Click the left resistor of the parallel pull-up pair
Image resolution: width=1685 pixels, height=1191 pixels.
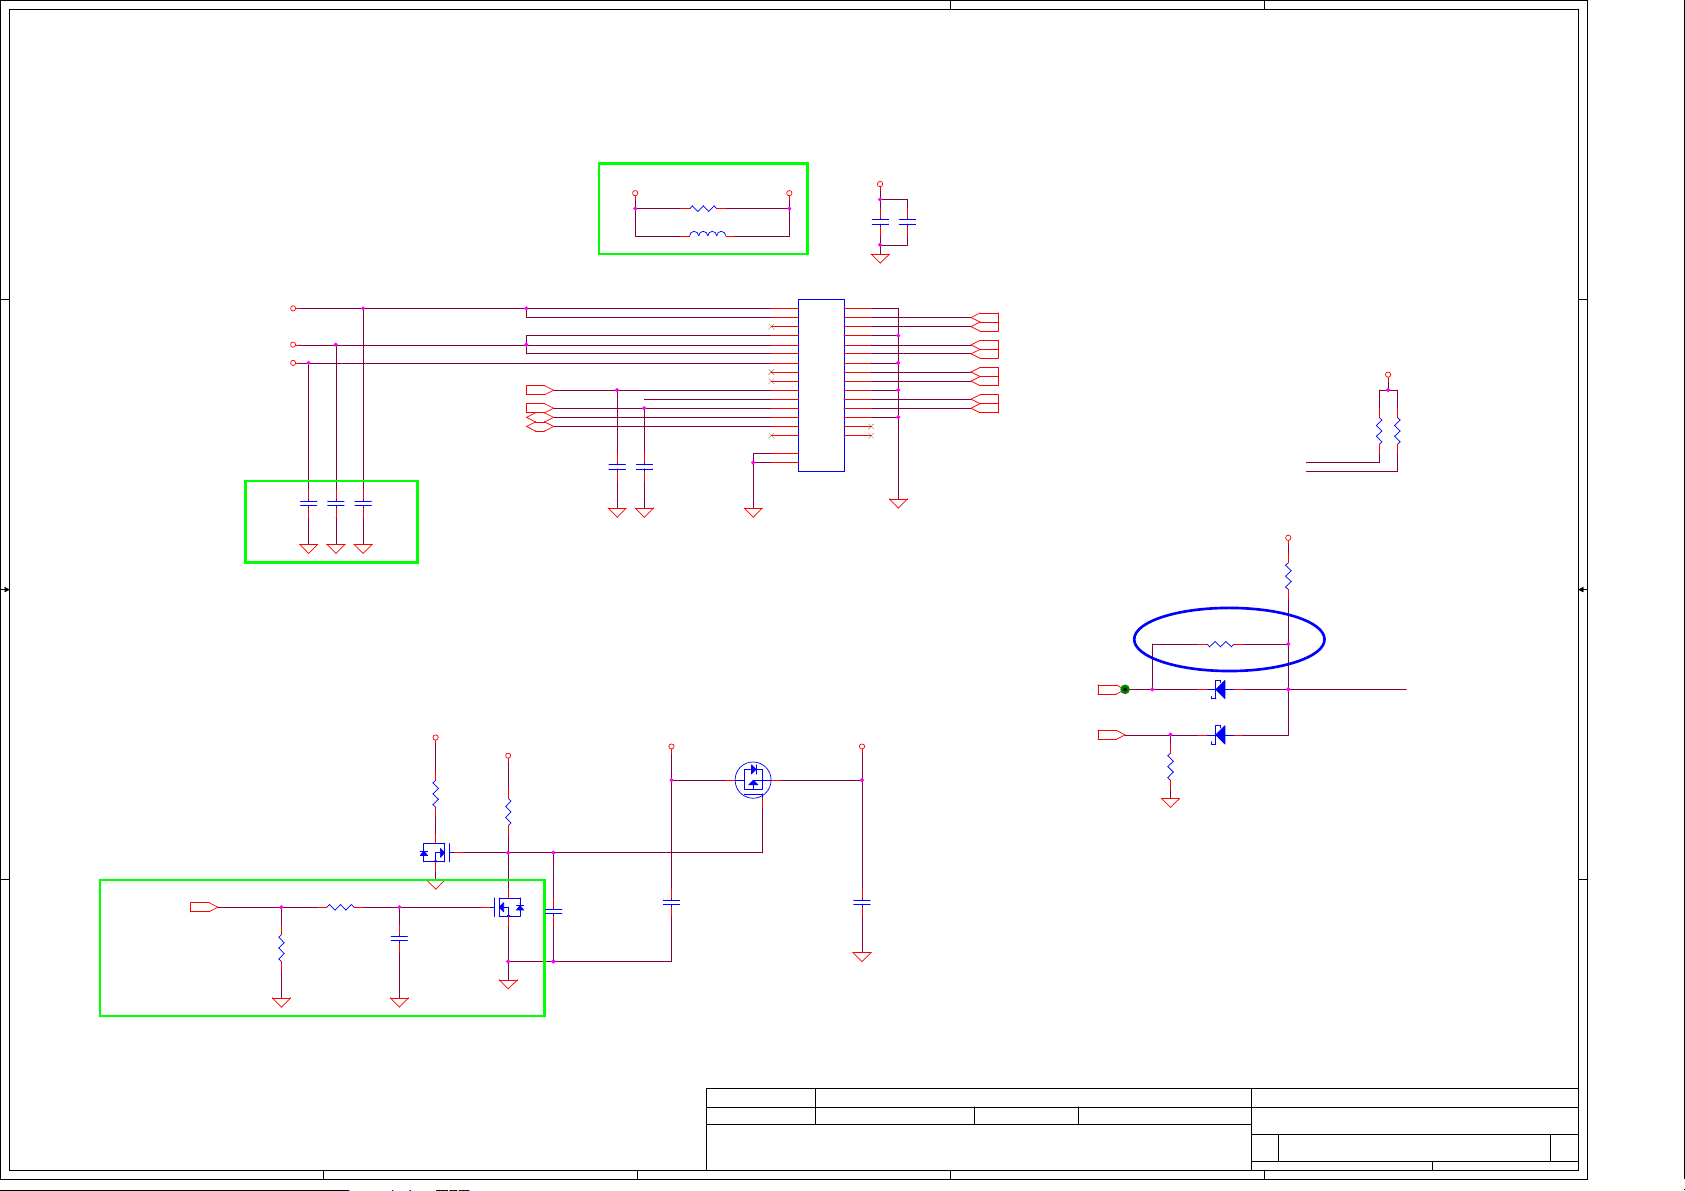tap(1379, 431)
